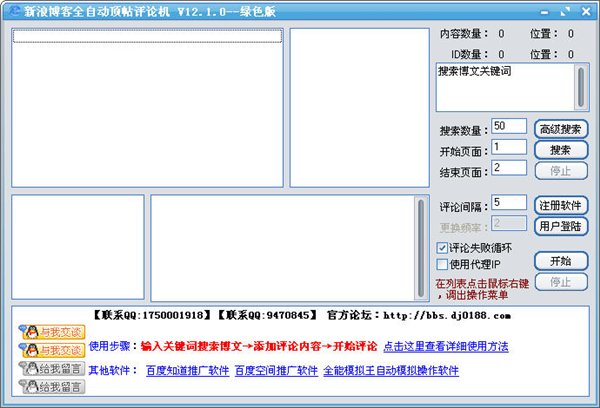This screenshot has height=408, width=600.
Task: Click the 注册软件 button
Action: [x=561, y=206]
